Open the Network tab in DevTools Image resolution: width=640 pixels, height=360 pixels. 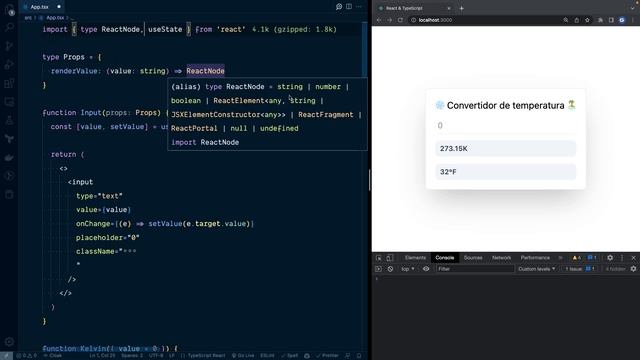(x=501, y=258)
